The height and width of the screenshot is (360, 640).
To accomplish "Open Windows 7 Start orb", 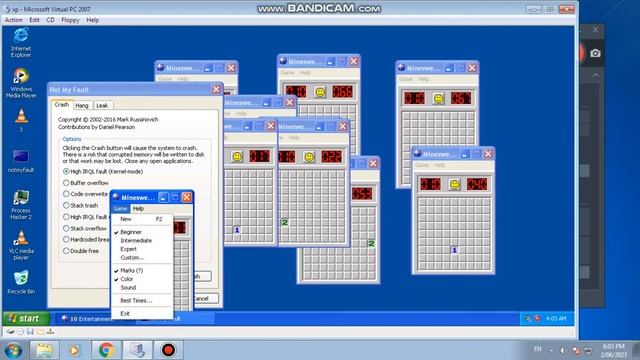I will (x=13, y=350).
